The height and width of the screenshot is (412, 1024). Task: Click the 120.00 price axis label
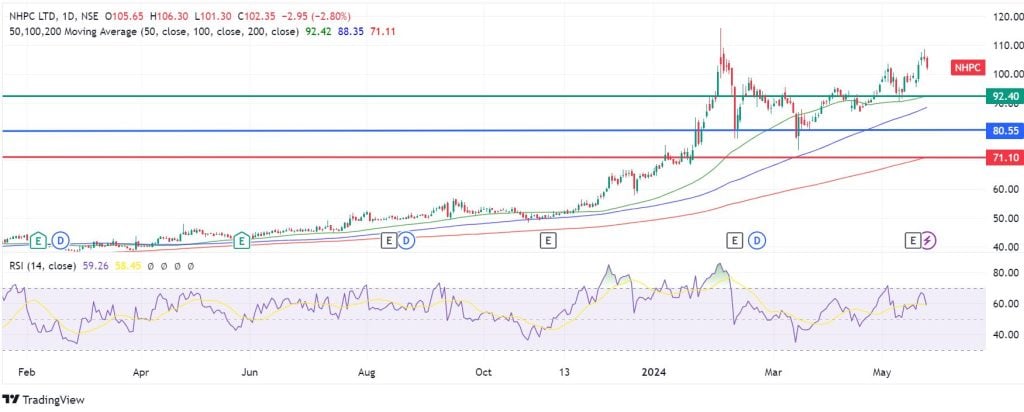pos(1007,16)
